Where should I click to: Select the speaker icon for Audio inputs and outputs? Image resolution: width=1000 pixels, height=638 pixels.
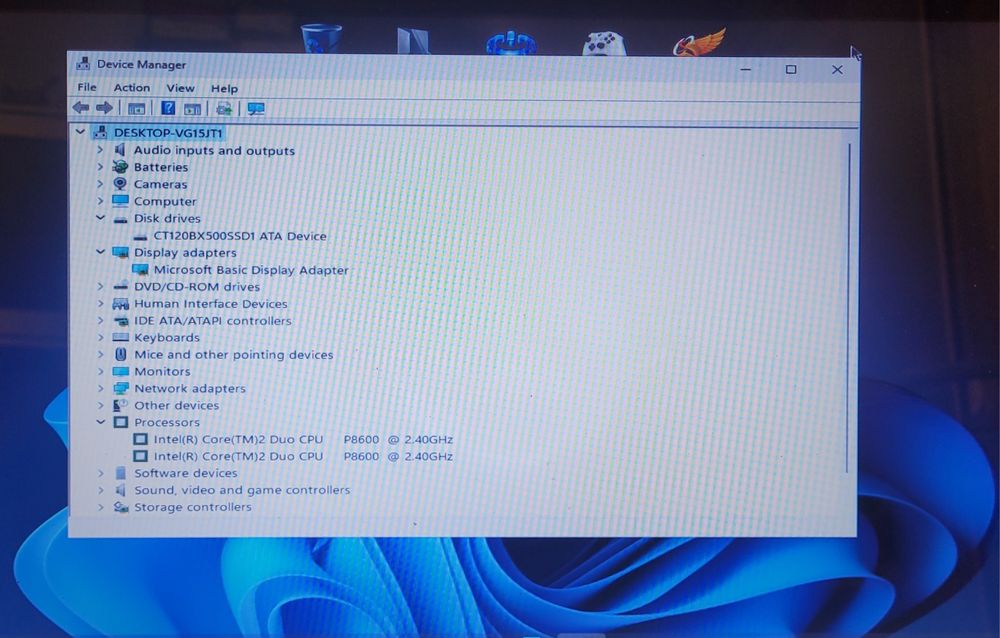(120, 150)
